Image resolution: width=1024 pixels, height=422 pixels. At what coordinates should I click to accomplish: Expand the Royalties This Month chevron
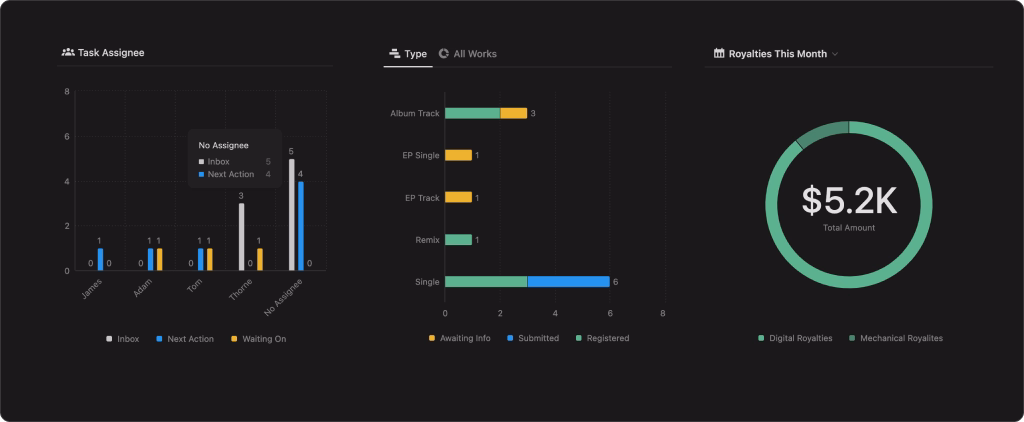[835, 54]
